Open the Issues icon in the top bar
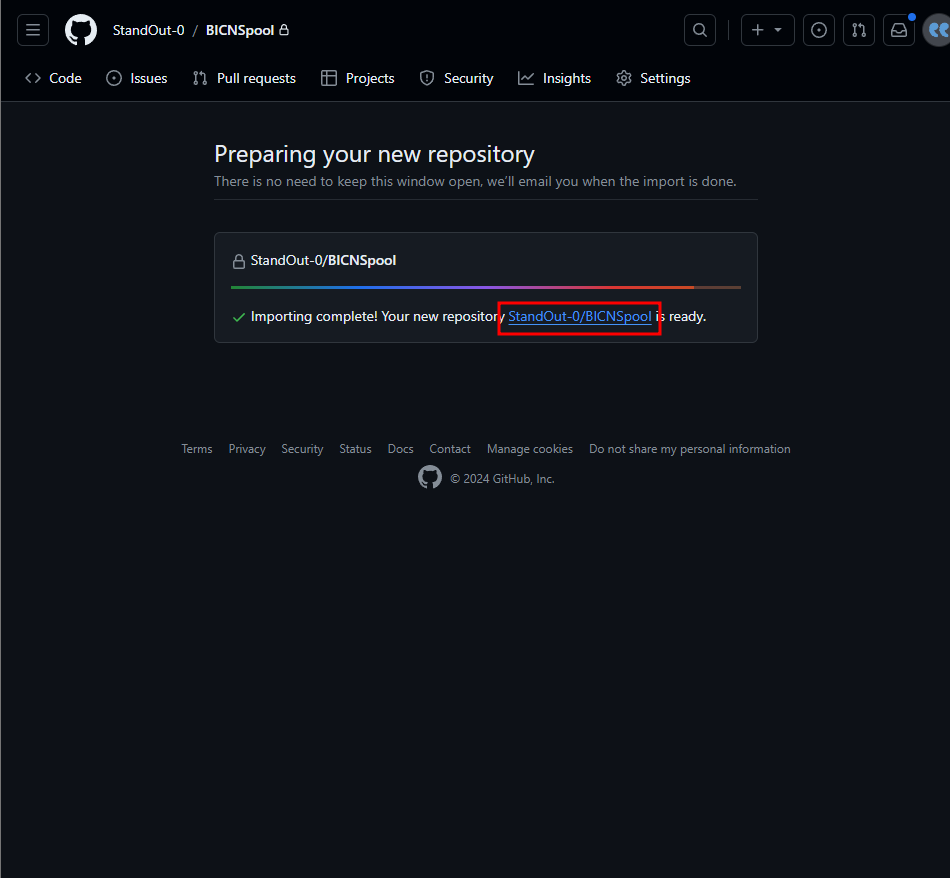The height and width of the screenshot is (878, 950). point(819,30)
